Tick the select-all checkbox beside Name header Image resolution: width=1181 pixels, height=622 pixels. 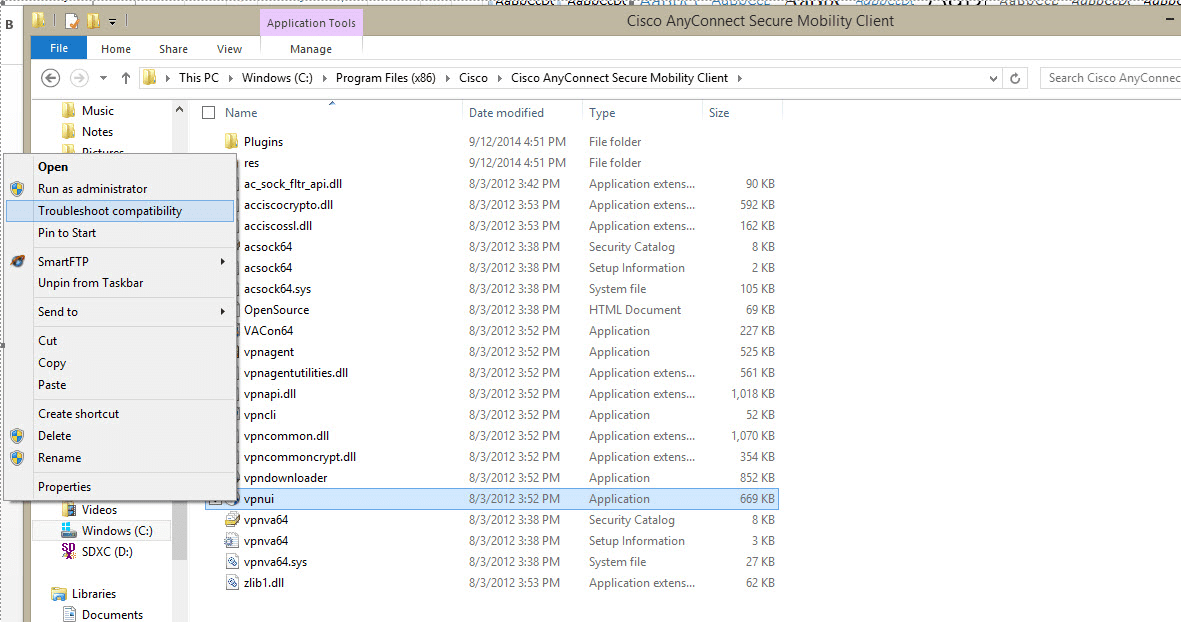tap(209, 113)
